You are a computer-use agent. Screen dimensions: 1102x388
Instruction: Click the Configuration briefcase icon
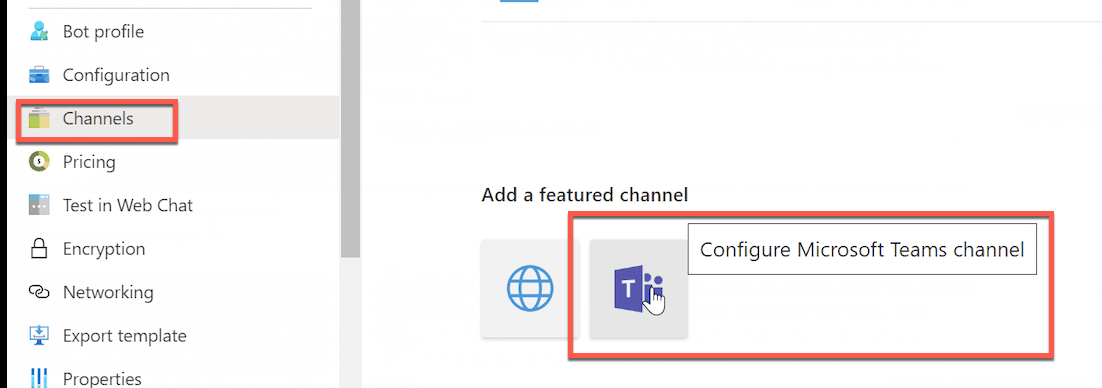click(39, 75)
